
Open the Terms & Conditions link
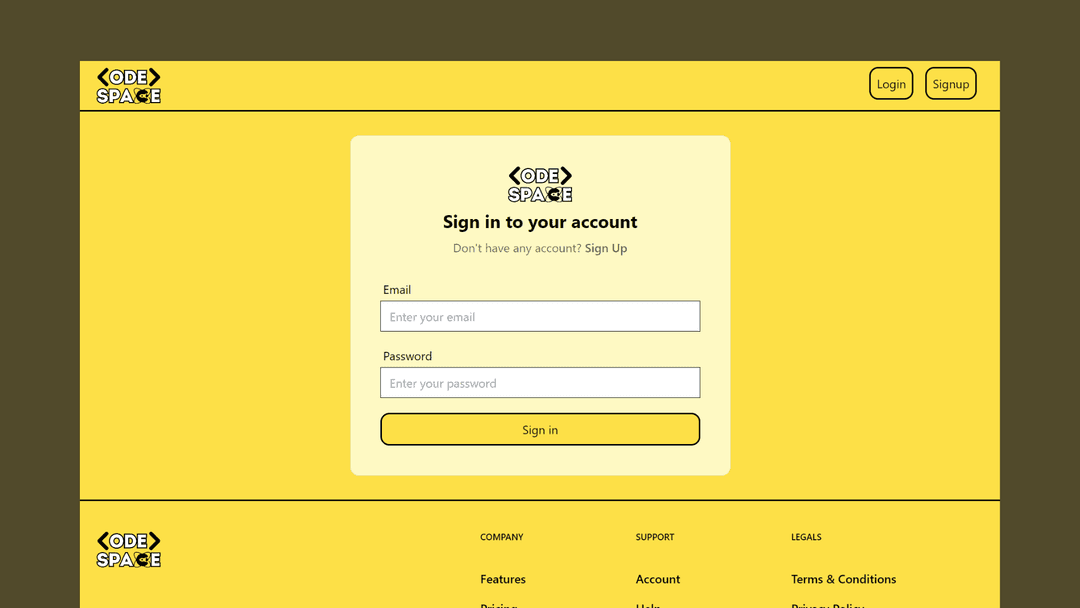843,579
